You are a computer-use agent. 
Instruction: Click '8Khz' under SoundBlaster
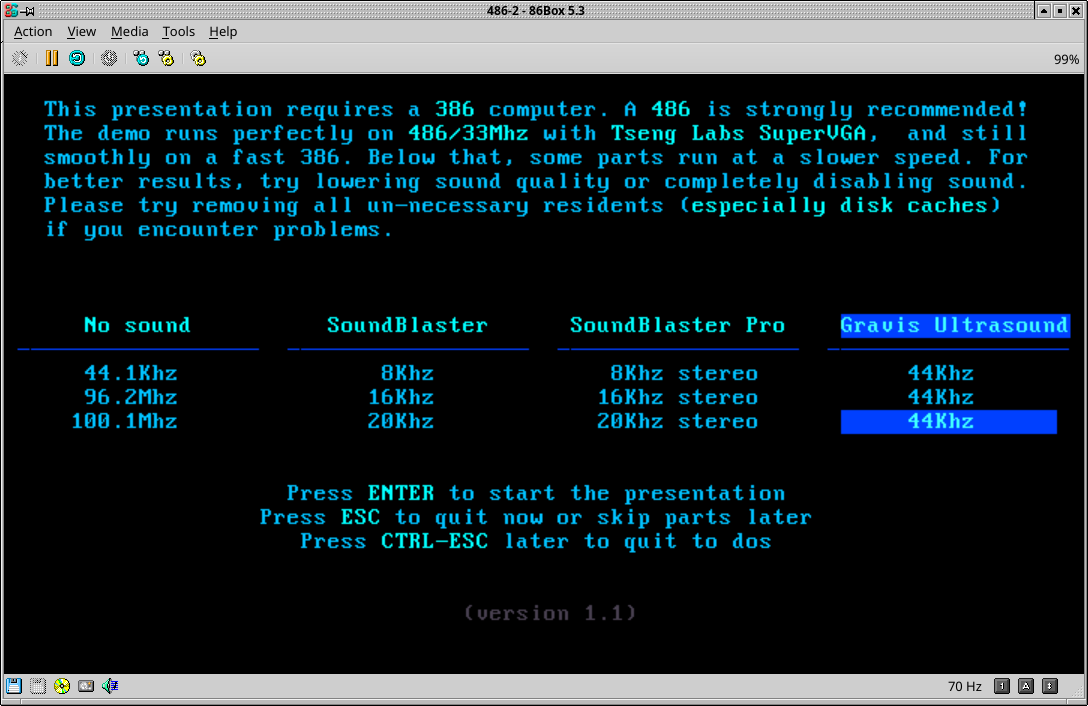point(407,373)
